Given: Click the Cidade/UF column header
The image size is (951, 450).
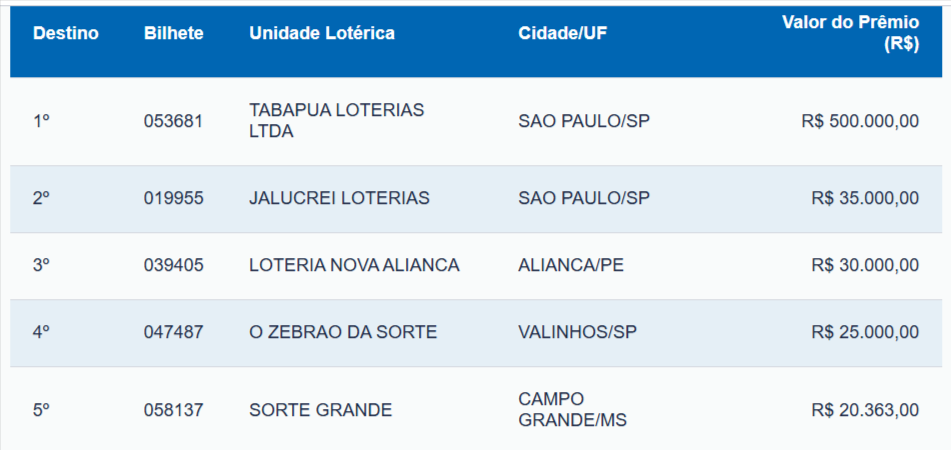Looking at the screenshot, I should [563, 33].
